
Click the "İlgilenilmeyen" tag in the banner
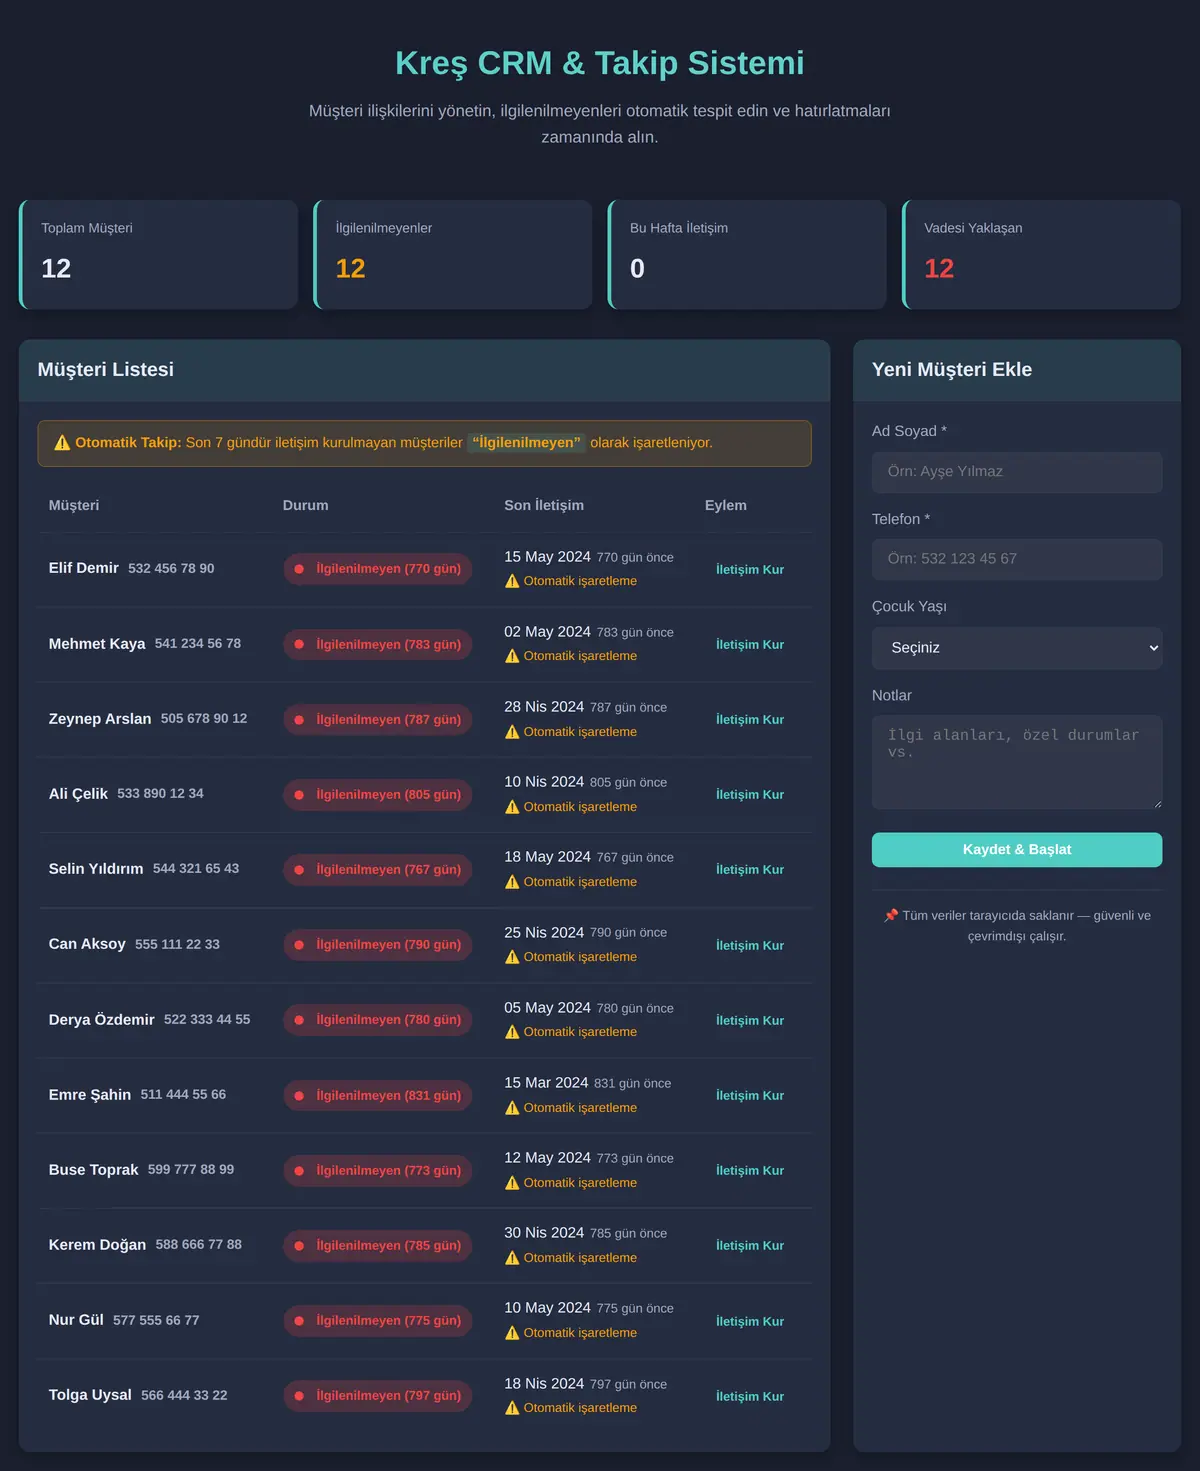526,443
